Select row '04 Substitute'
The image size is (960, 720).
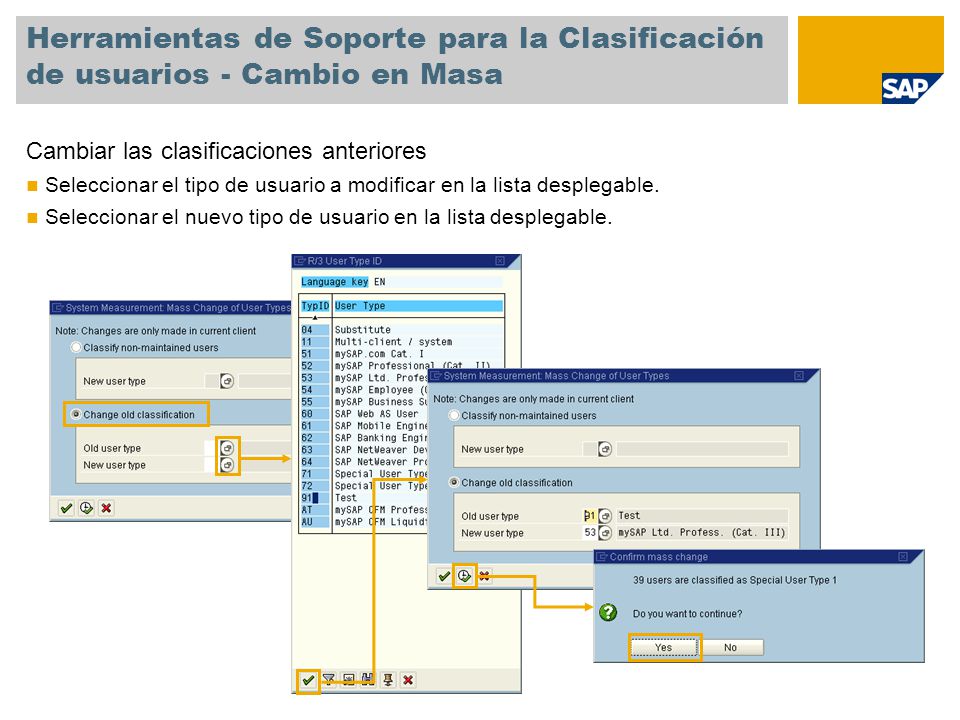[x=402, y=329]
